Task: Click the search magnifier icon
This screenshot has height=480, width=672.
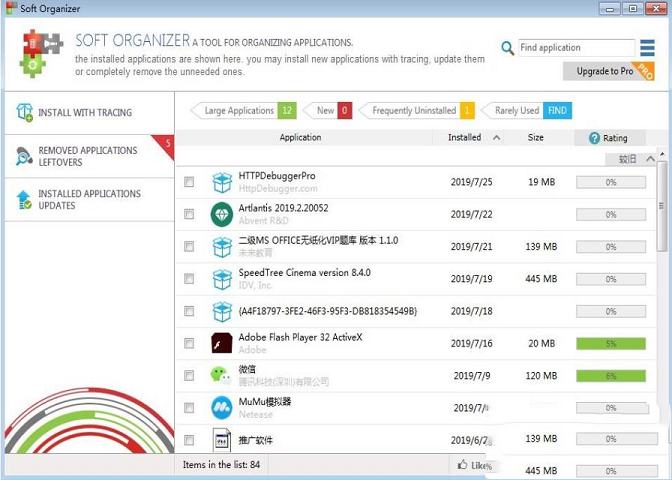Action: tap(508, 48)
